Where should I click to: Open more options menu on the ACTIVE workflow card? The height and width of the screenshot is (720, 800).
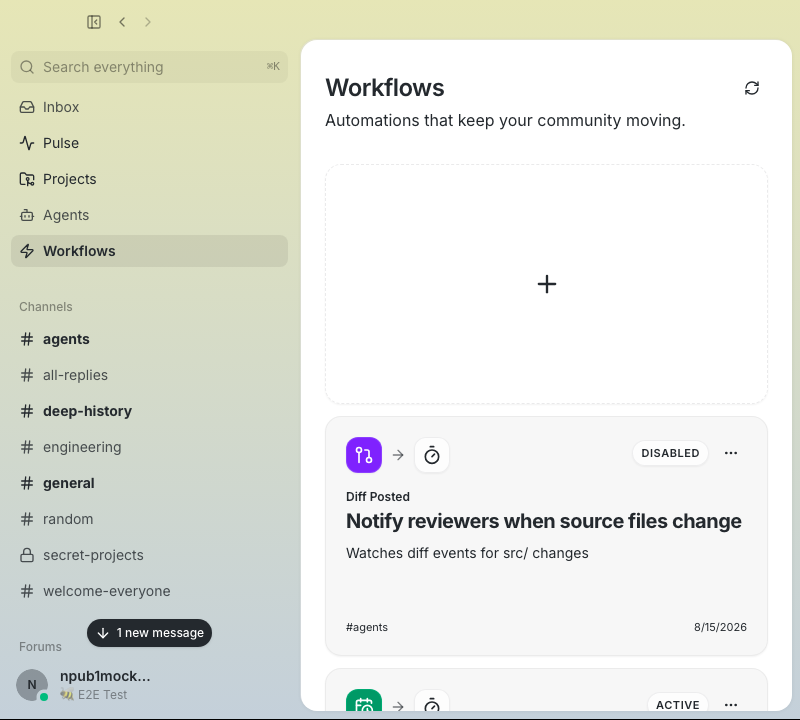click(731, 705)
